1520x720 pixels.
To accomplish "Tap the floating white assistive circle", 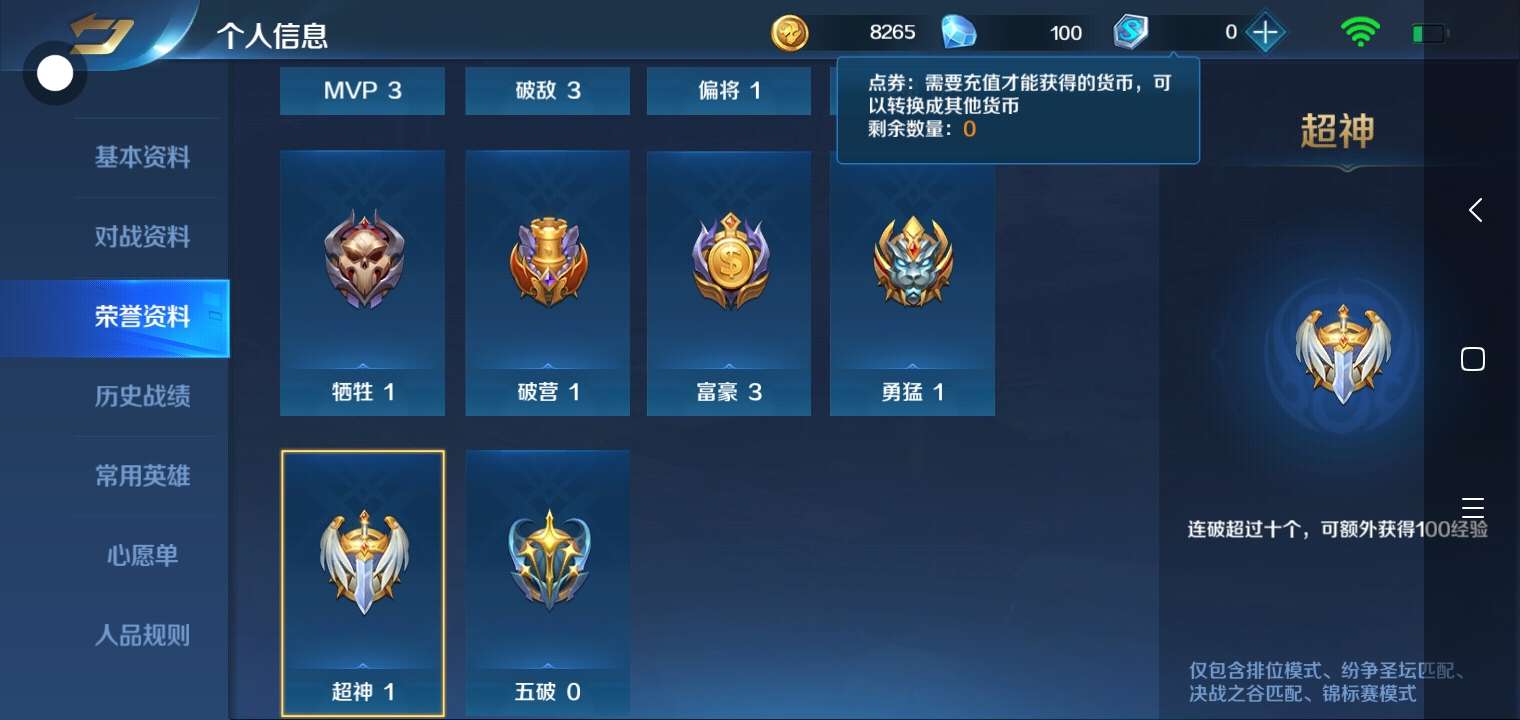I will (54, 73).
